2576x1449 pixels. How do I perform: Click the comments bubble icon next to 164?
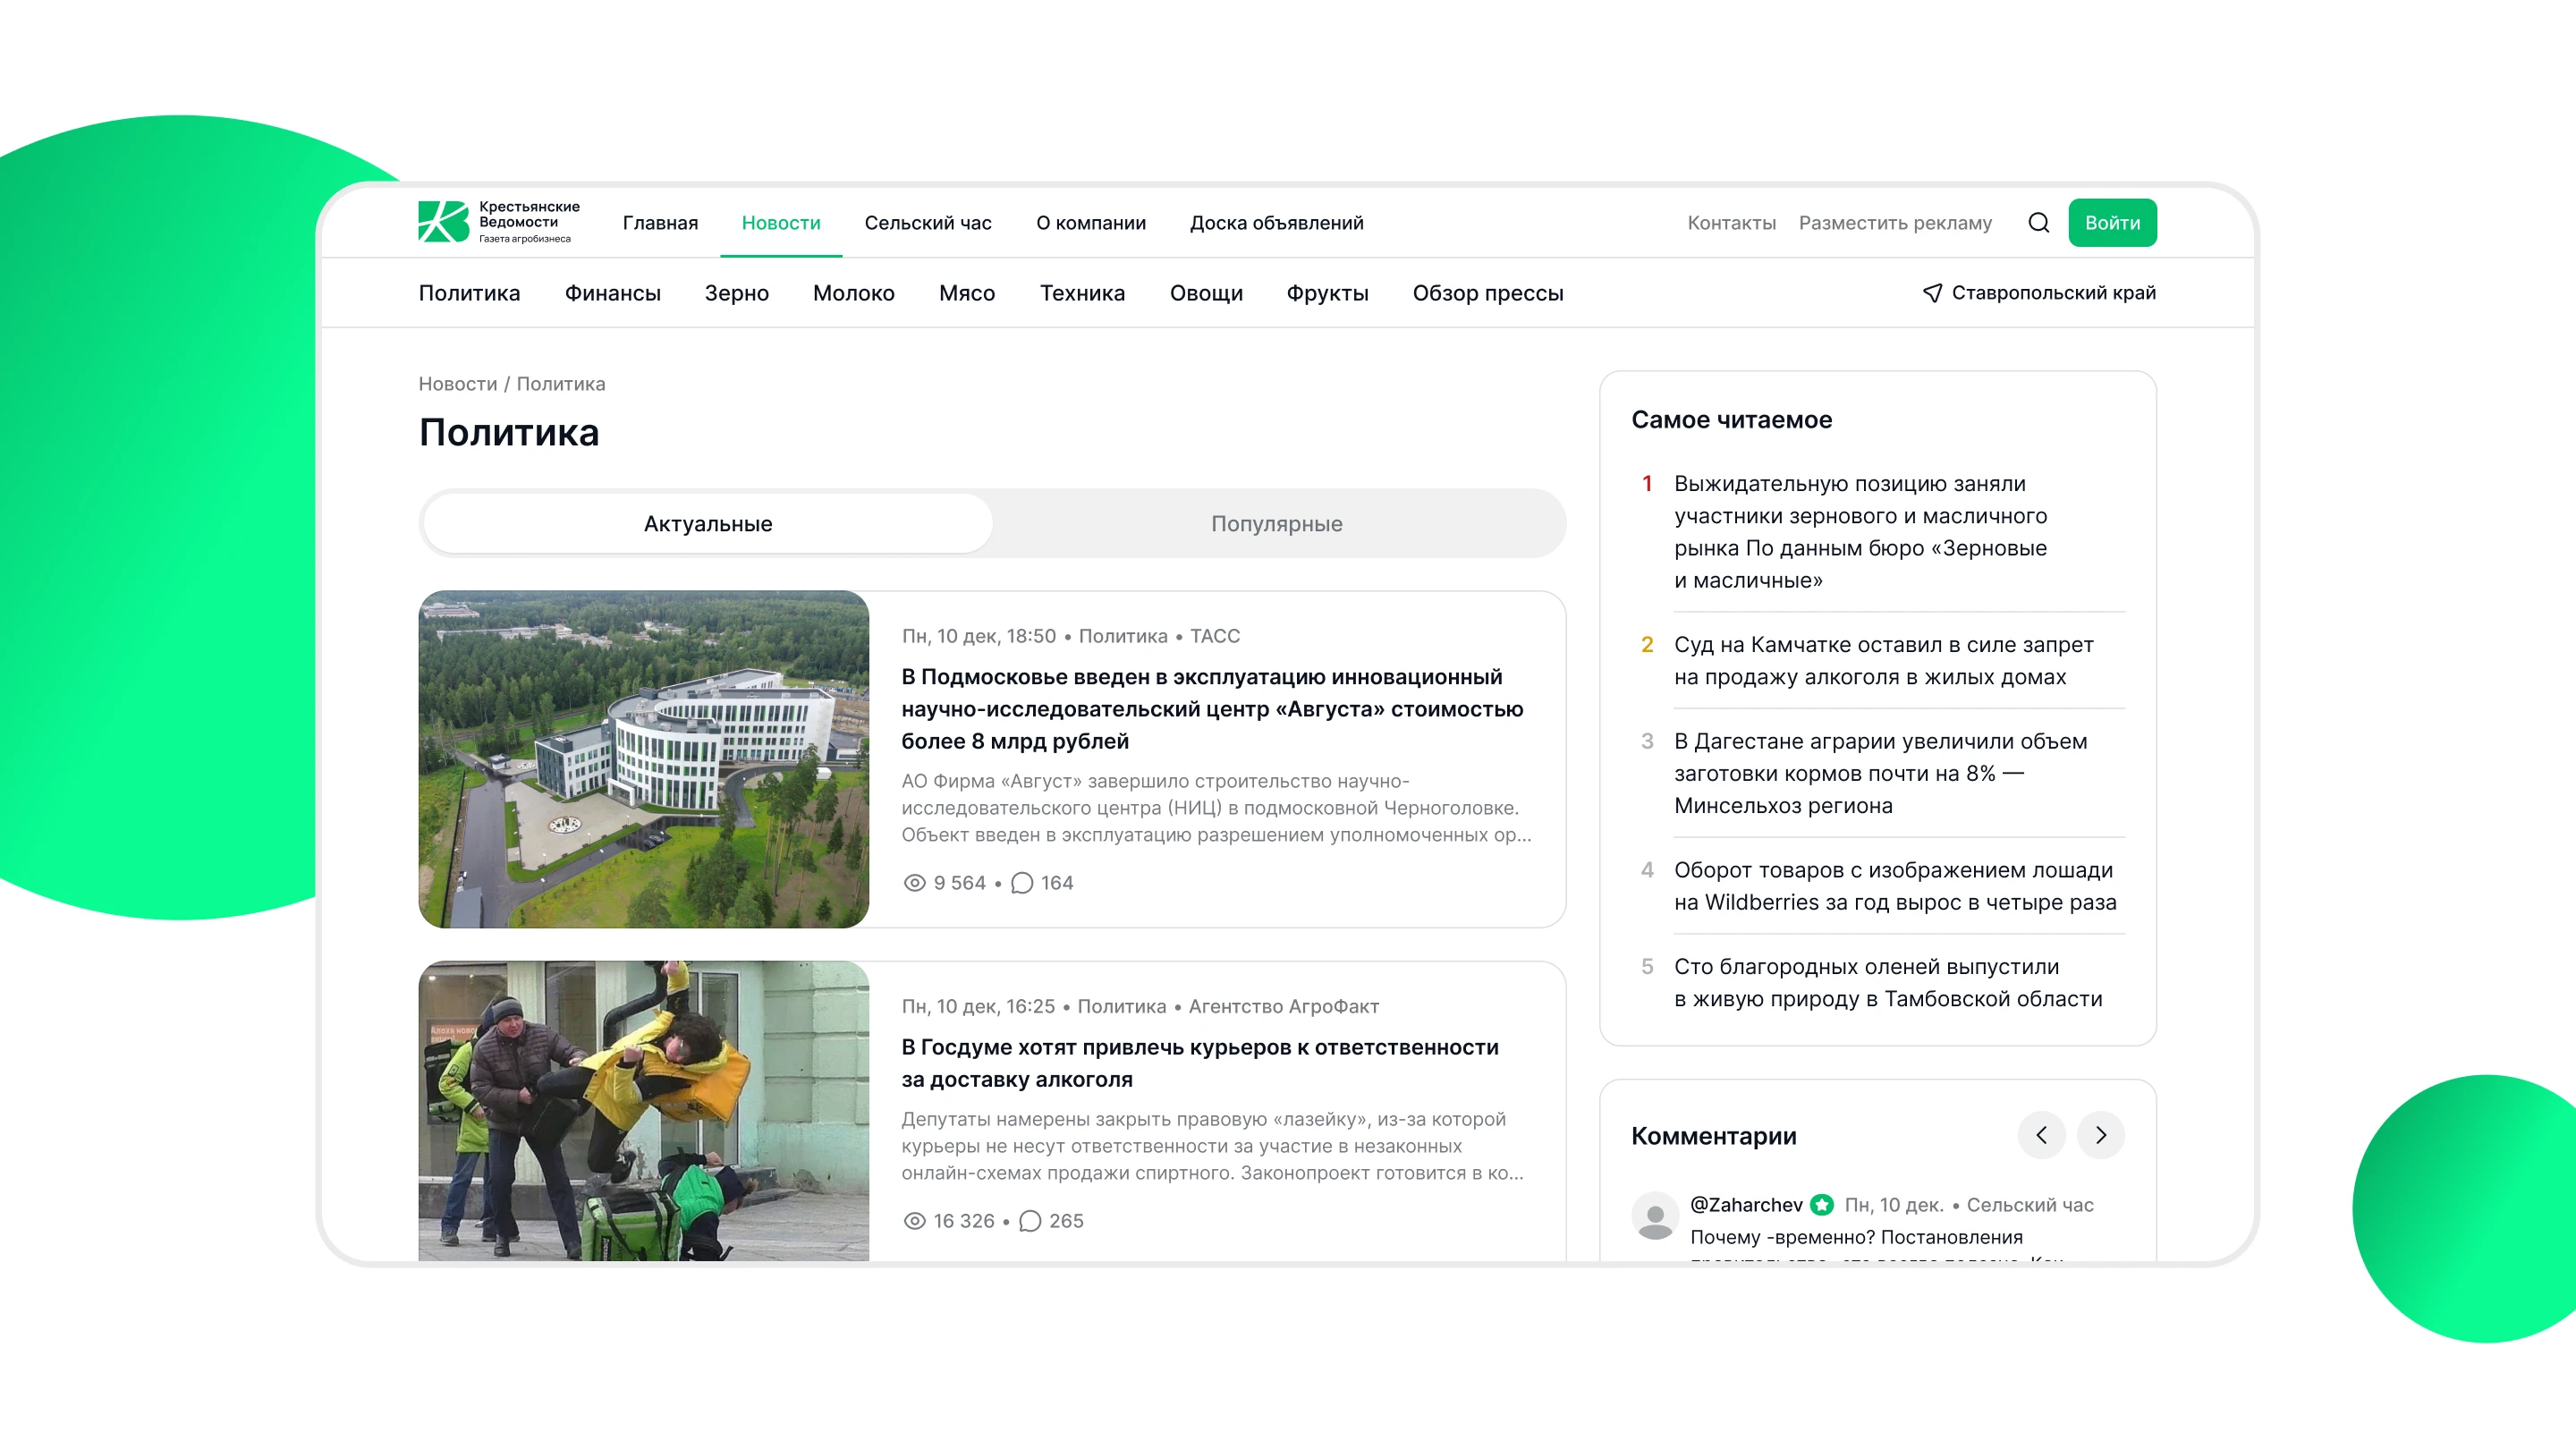(x=1022, y=883)
